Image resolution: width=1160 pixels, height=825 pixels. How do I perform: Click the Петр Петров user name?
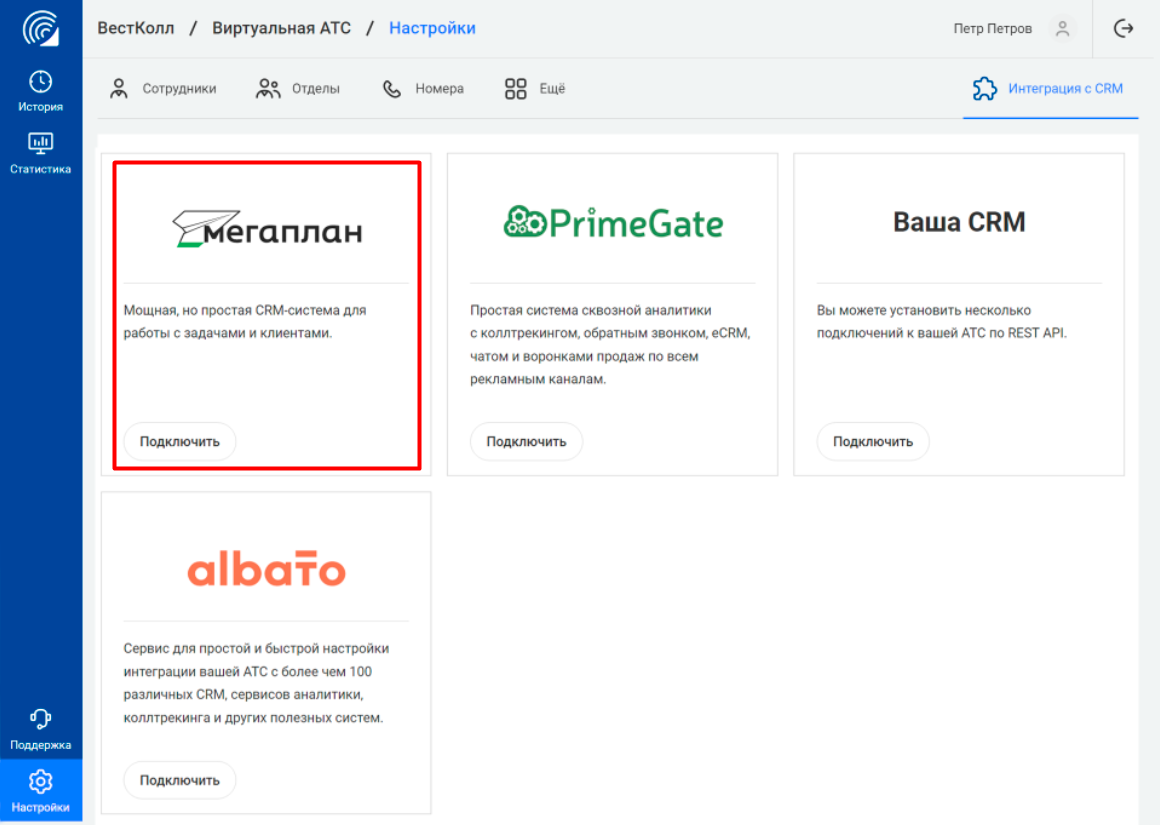992,29
